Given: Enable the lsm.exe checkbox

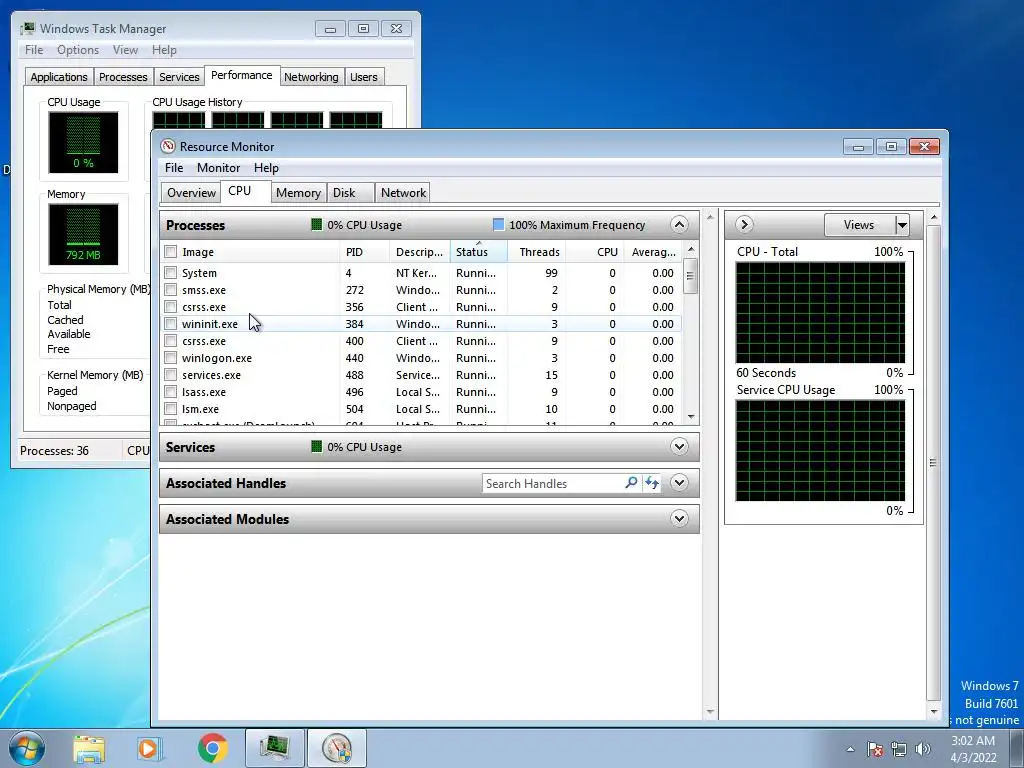Looking at the screenshot, I should (170, 409).
